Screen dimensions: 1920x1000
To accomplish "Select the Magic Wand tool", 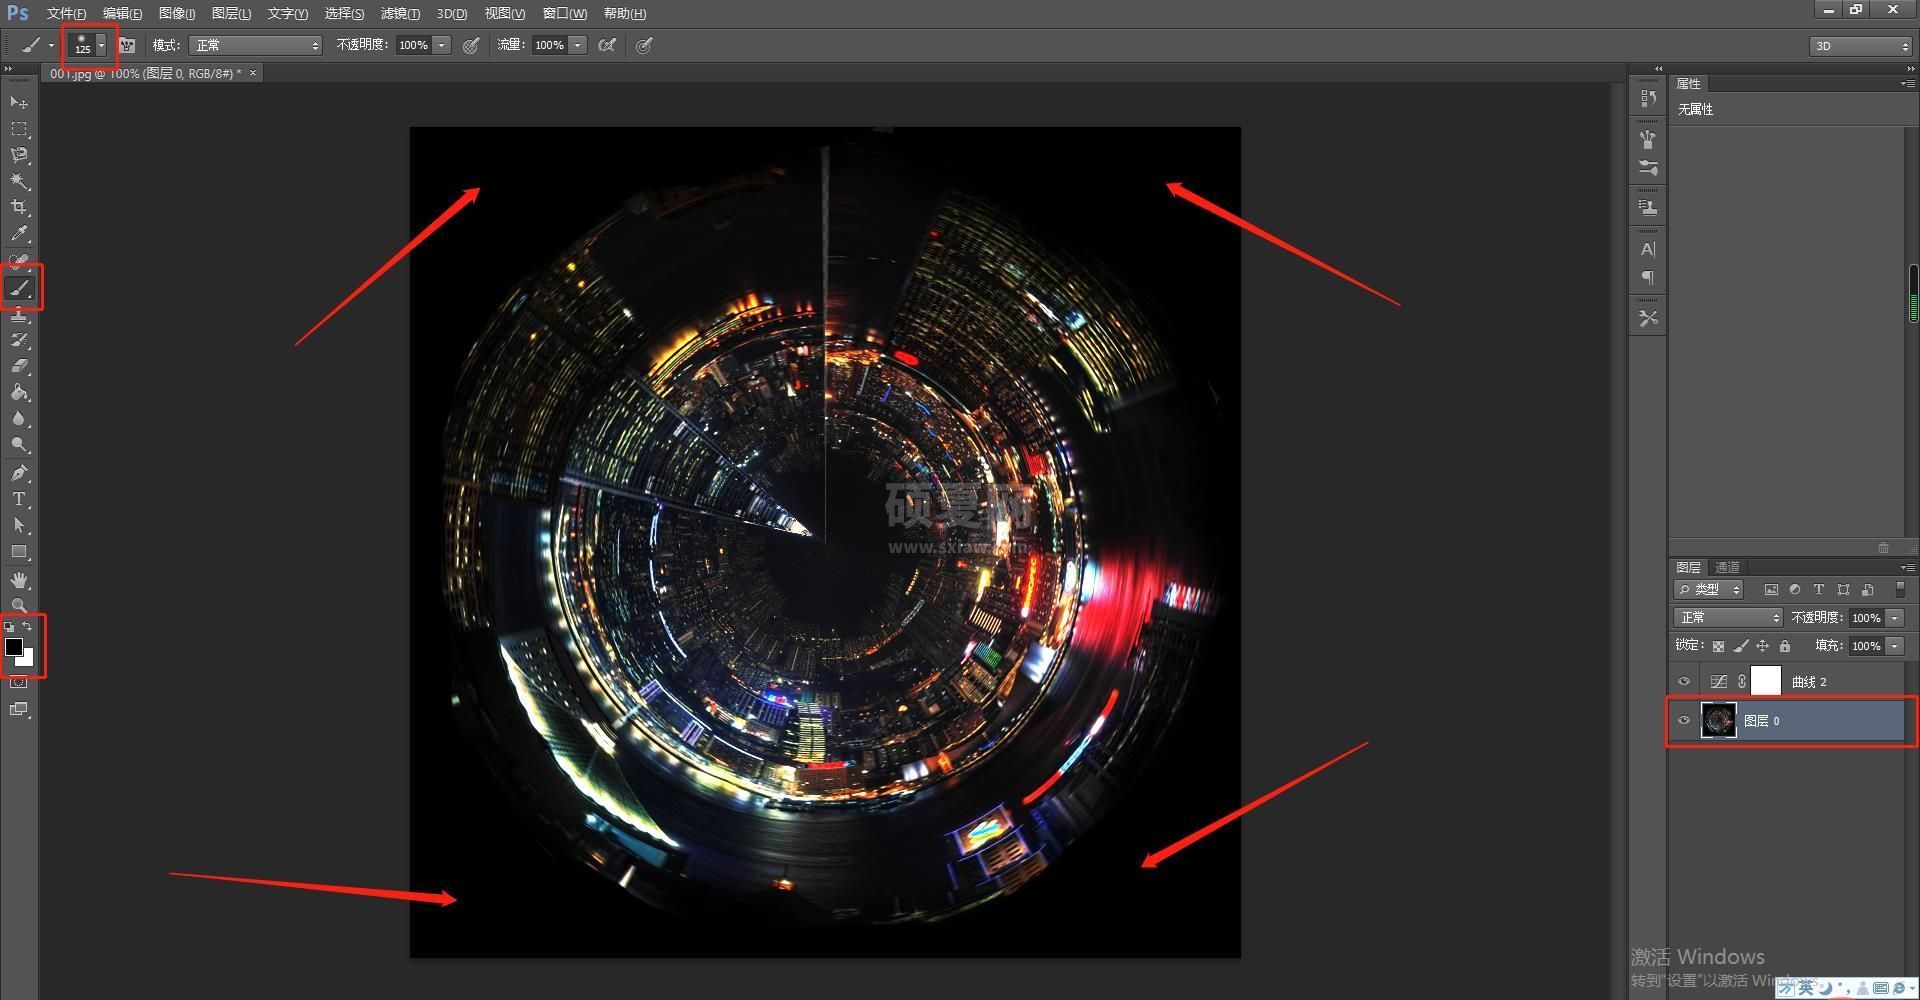I will coord(19,181).
